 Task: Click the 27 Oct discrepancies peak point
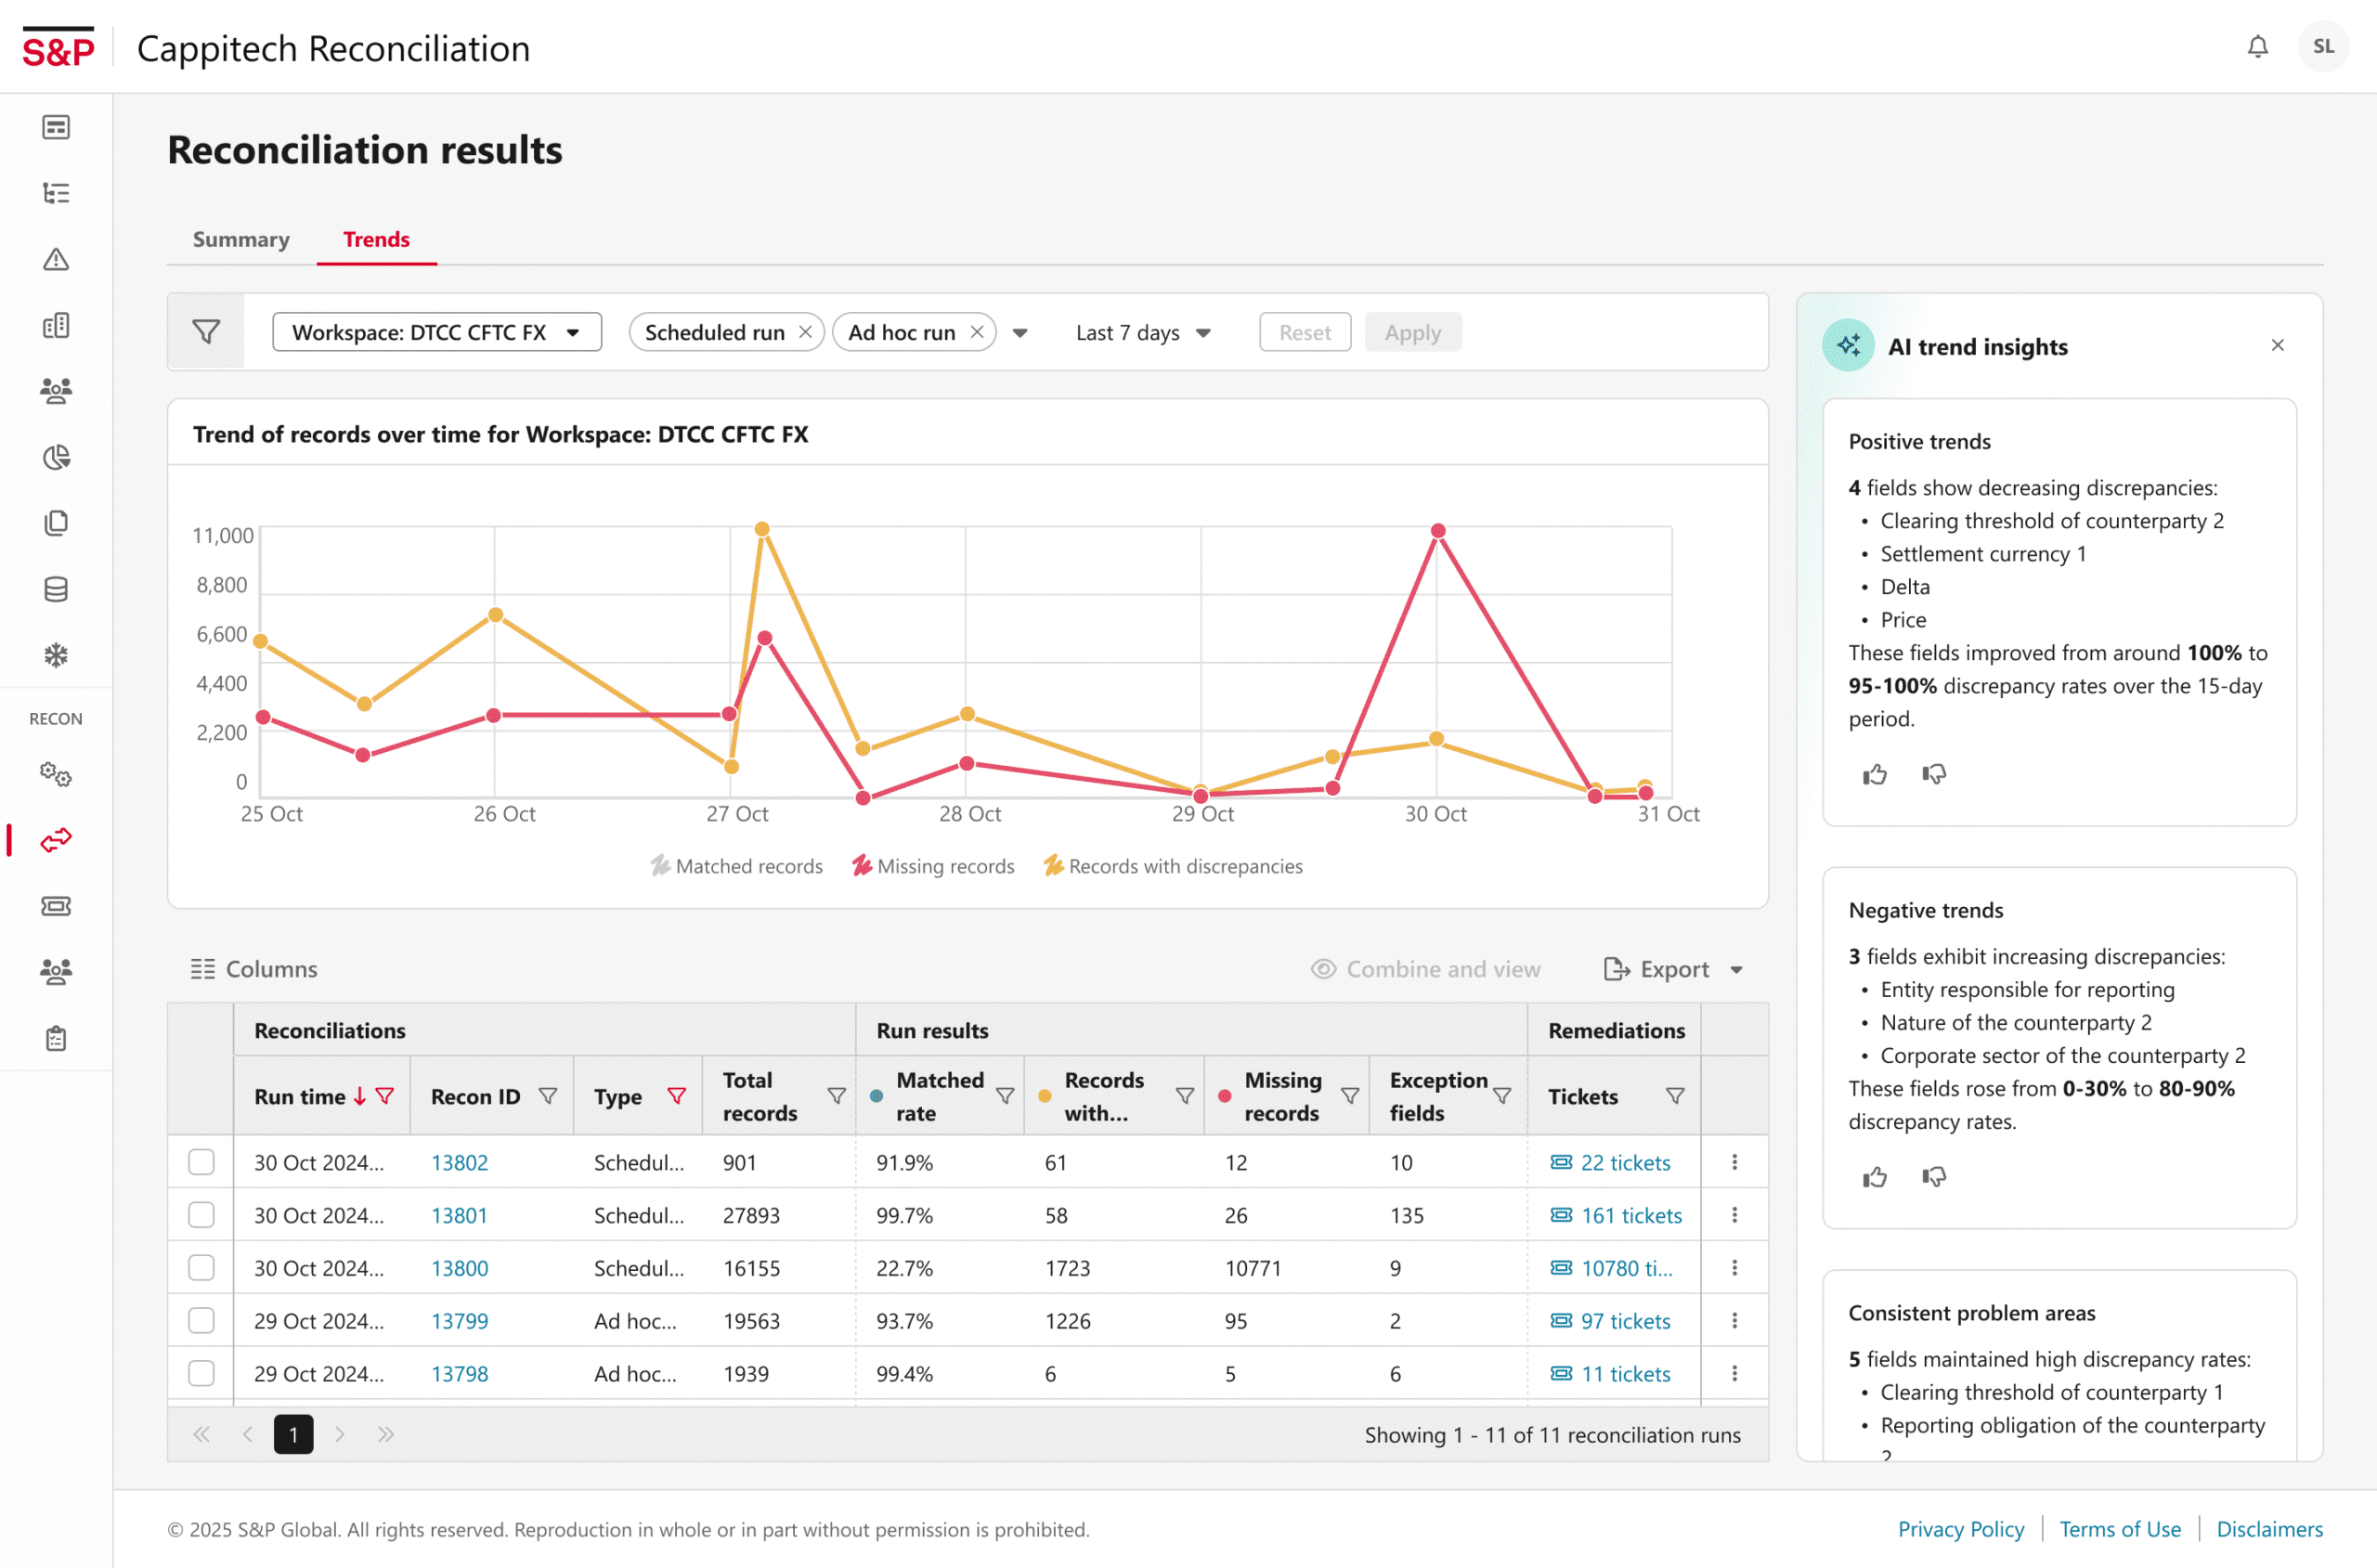(x=762, y=528)
